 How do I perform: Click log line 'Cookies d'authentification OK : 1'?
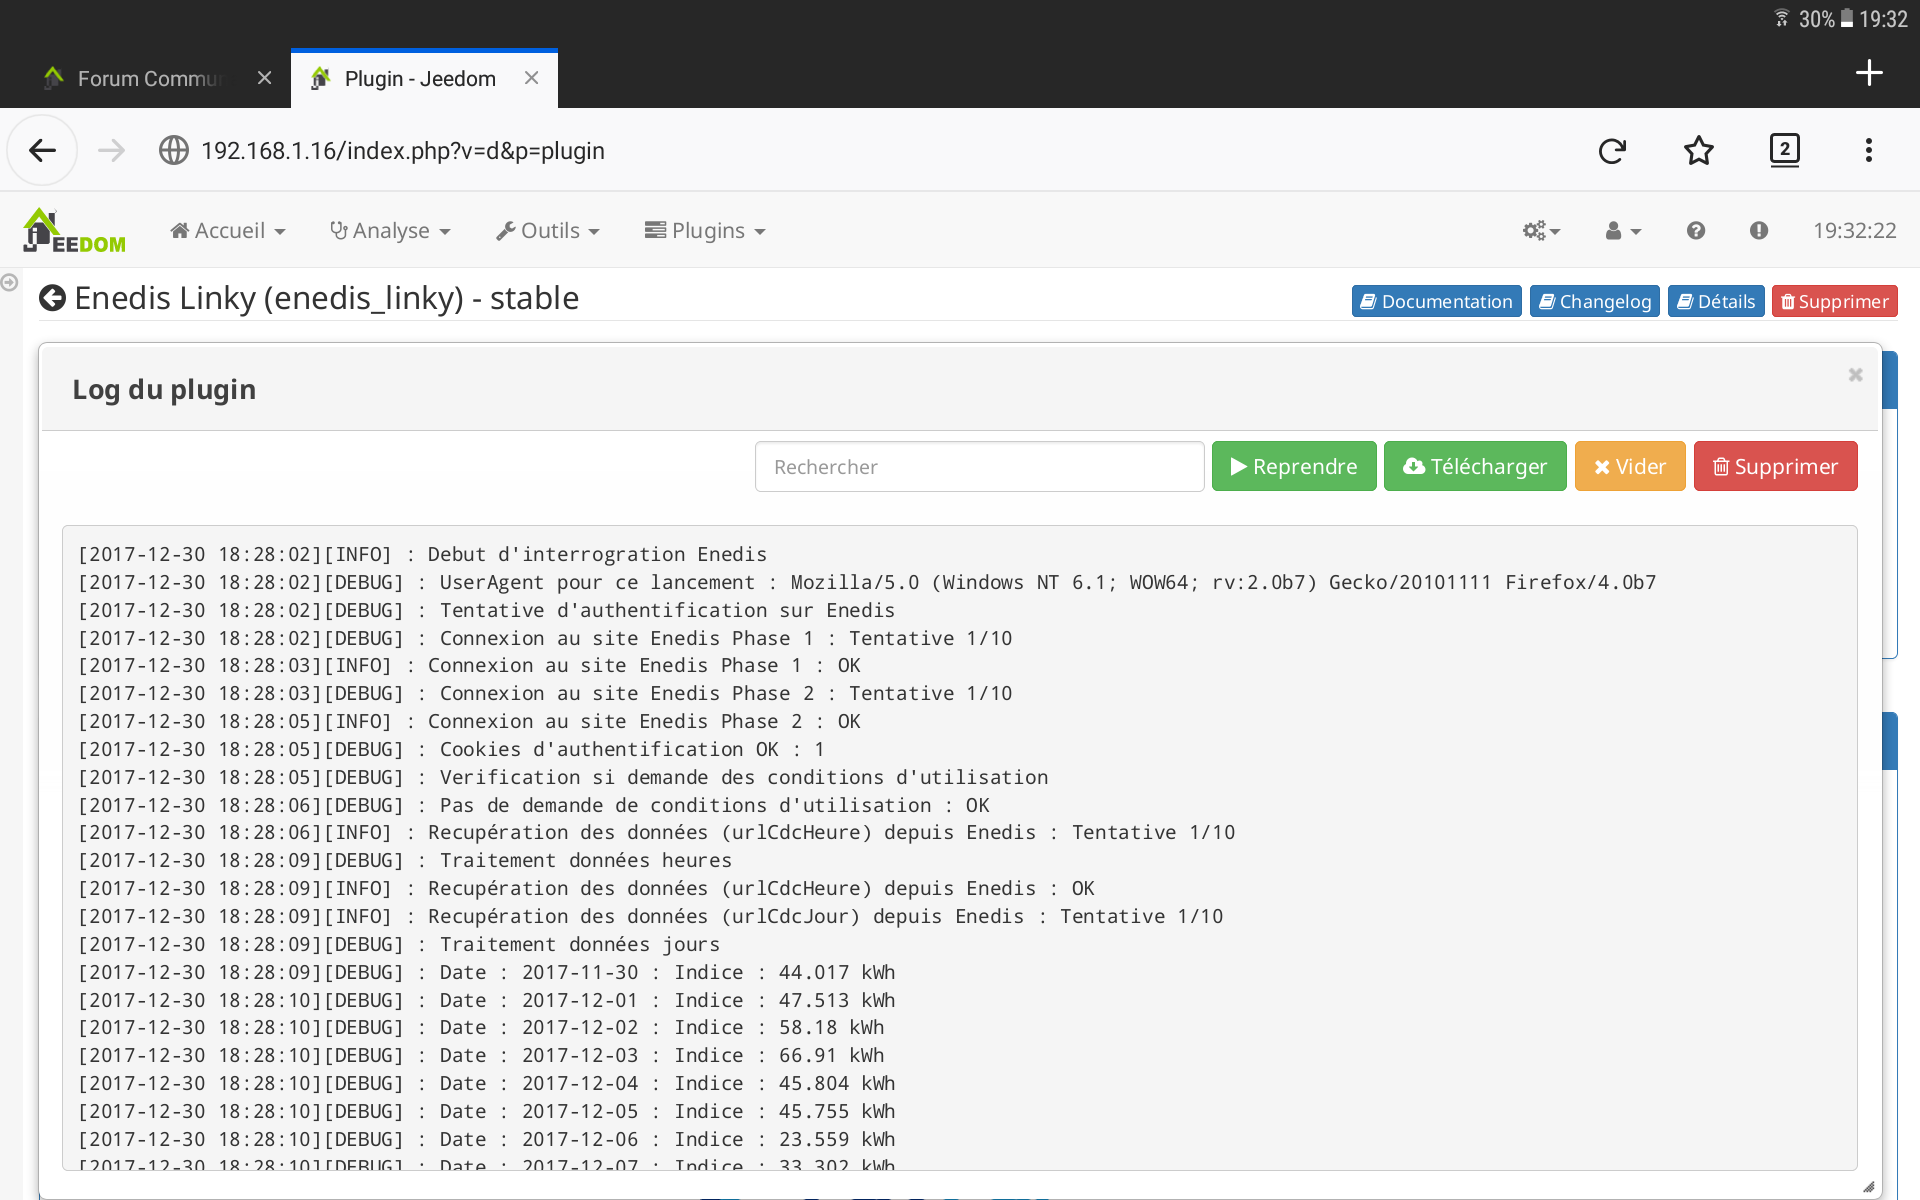coord(632,749)
